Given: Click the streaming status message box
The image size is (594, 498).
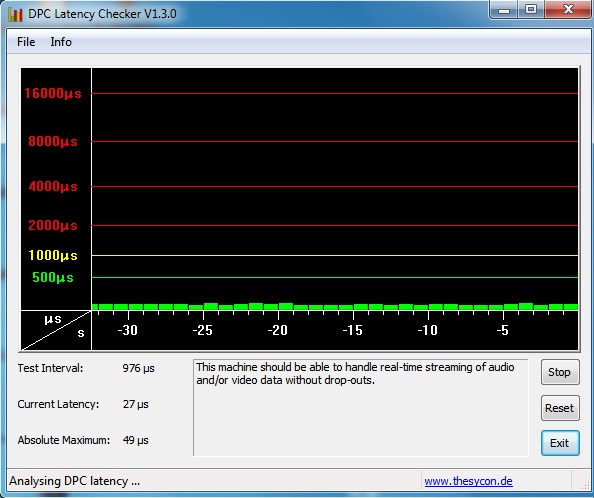Looking at the screenshot, I should click(x=361, y=407).
